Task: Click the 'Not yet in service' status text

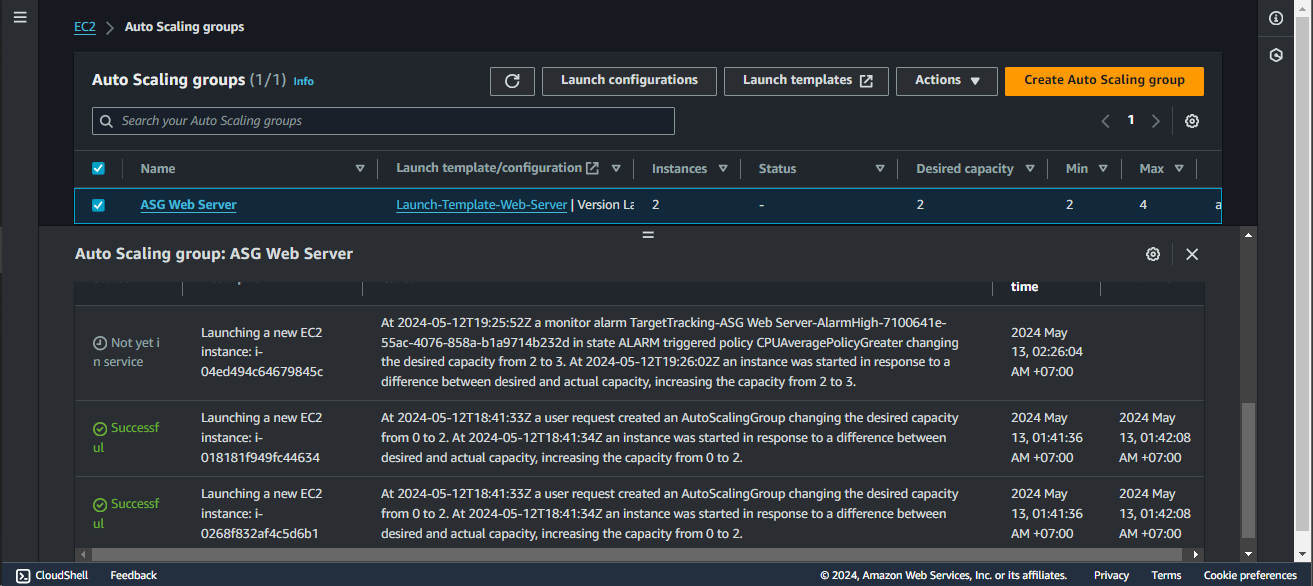Action: click(126, 352)
